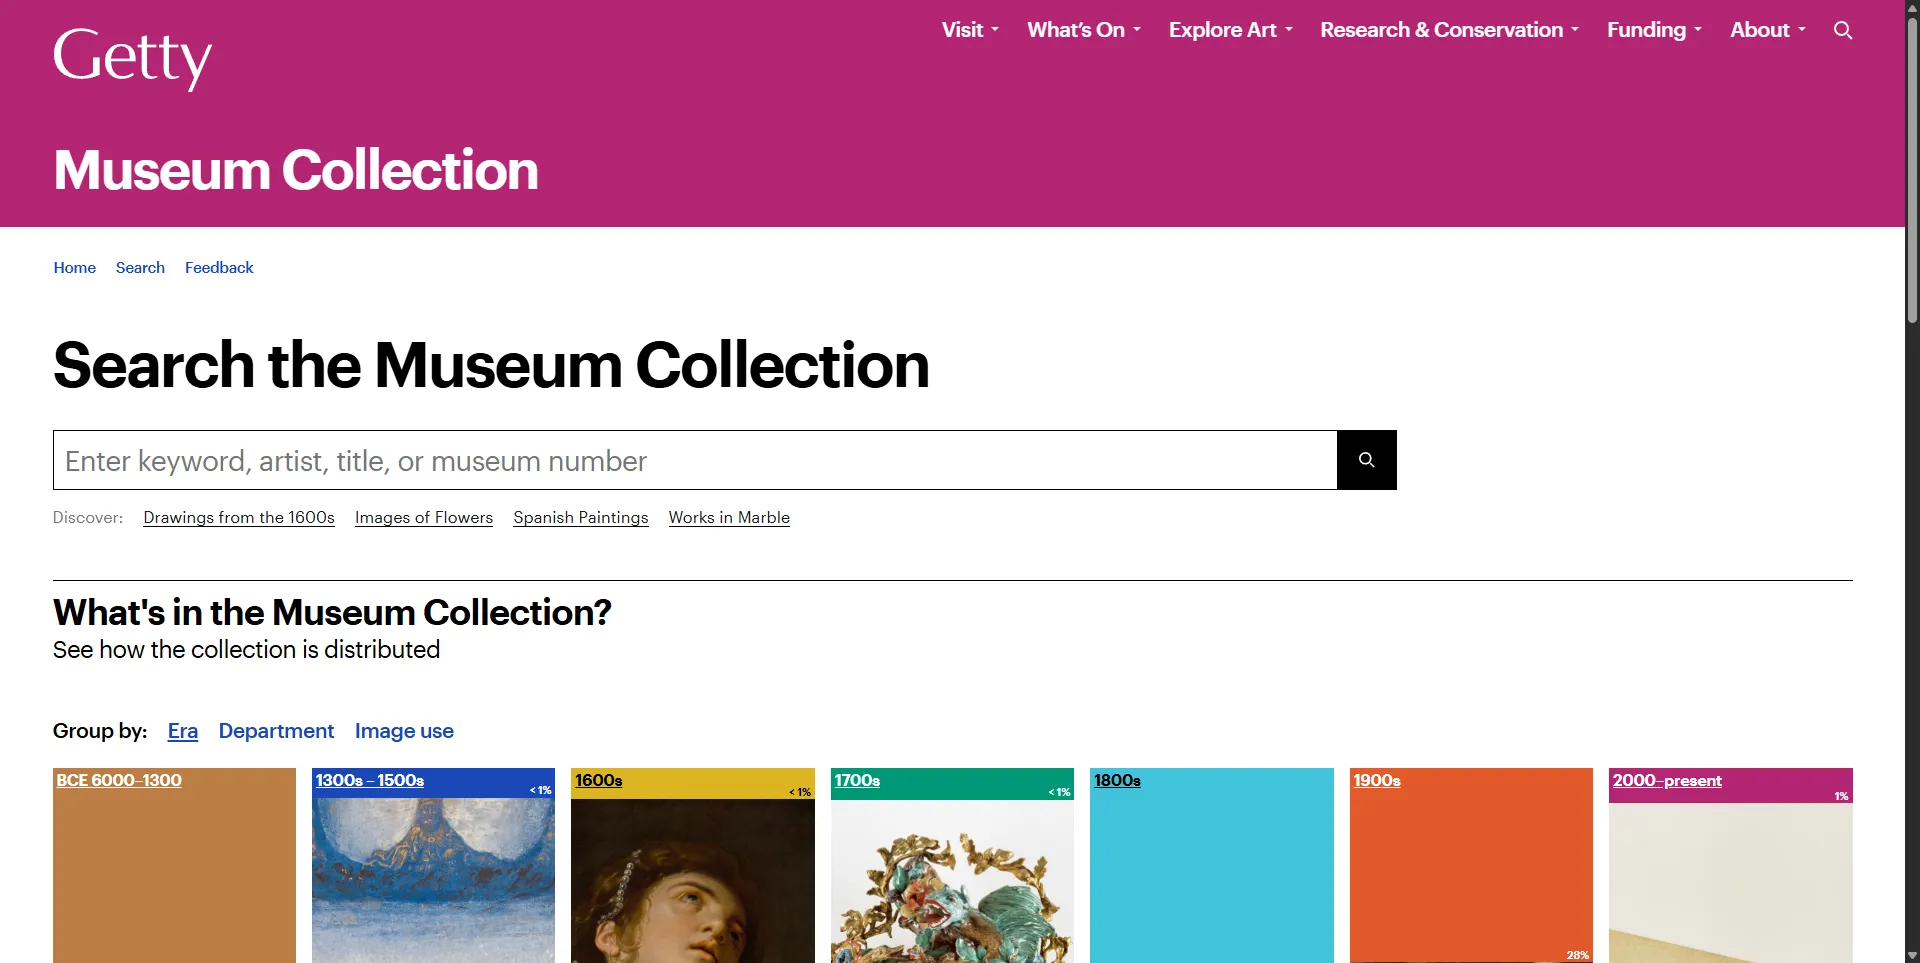Screen dimensions: 1920x963
Task: Select the What's On menu item
Action: click(1082, 29)
